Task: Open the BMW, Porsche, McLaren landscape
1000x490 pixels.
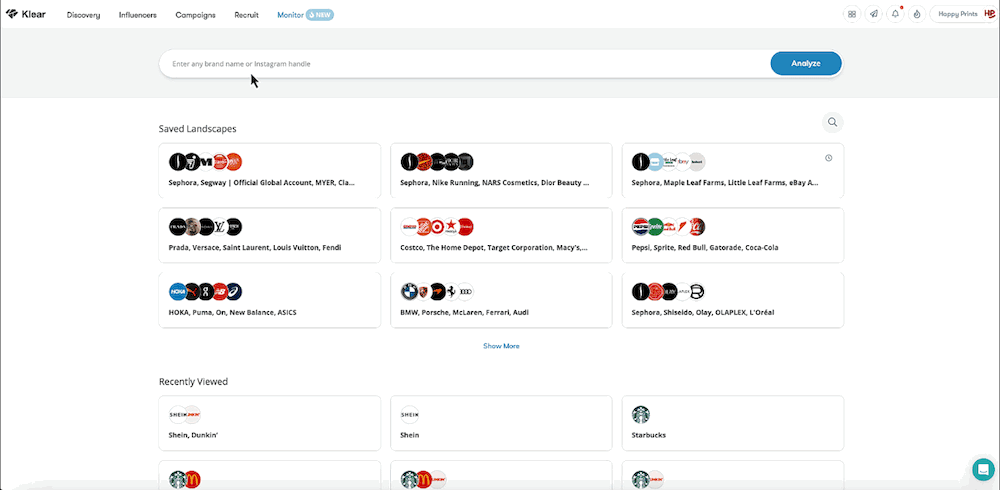Action: click(x=501, y=300)
